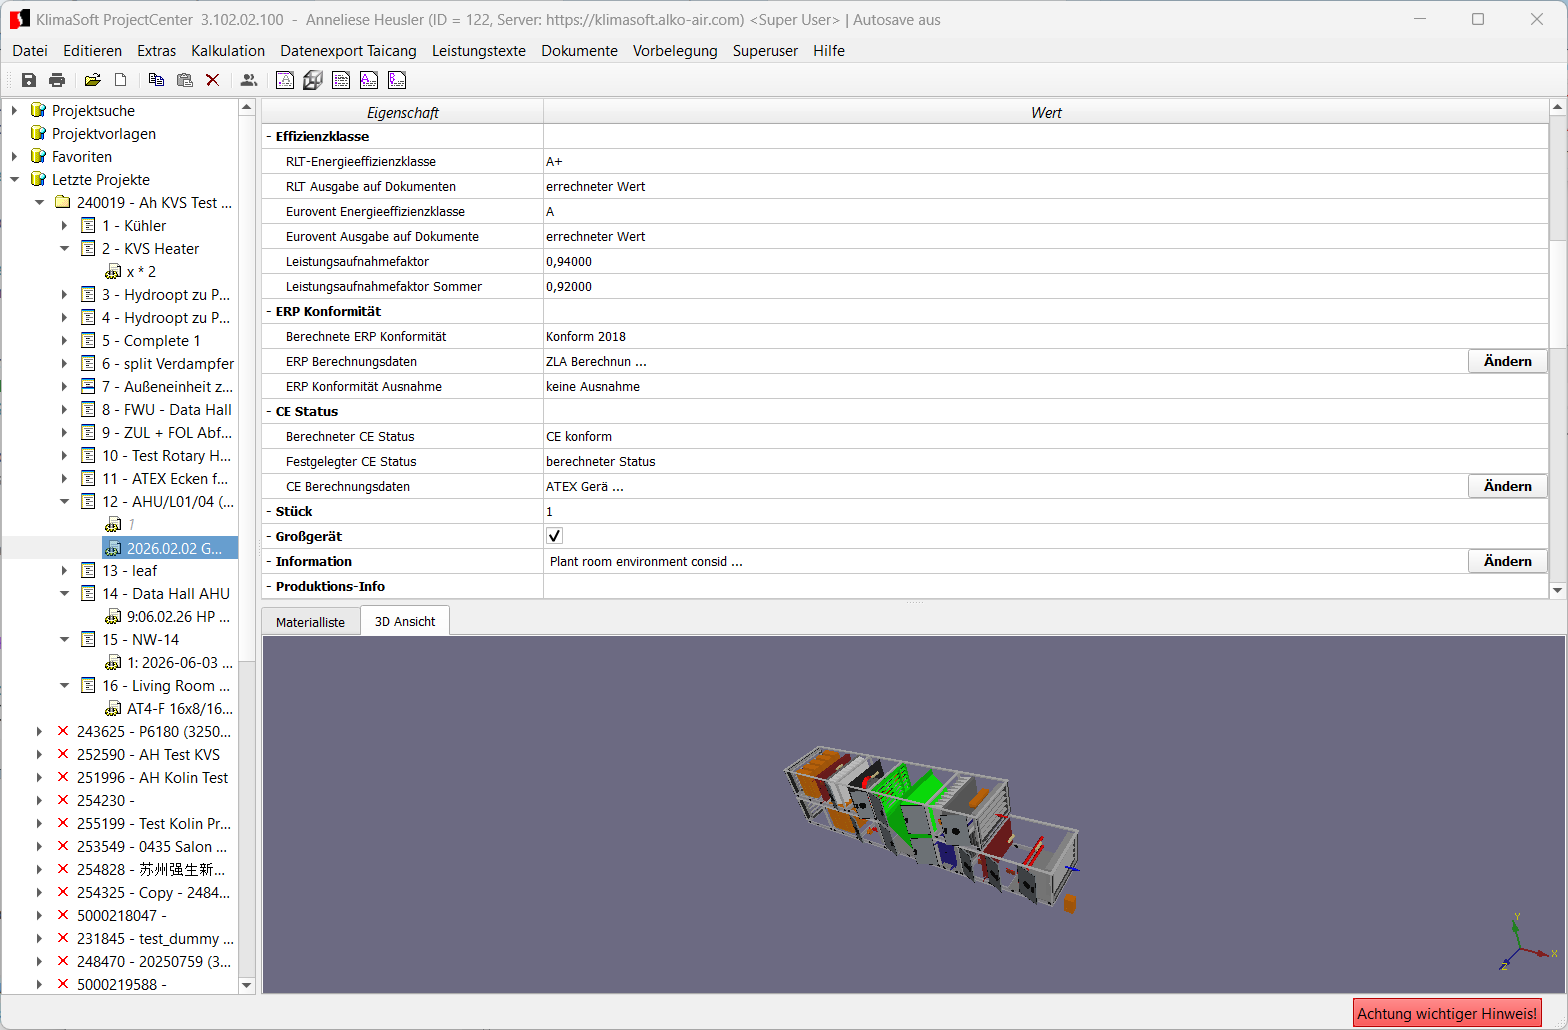Image resolution: width=1568 pixels, height=1030 pixels.
Task: Collapse the Effizienzklasse property section
Action: [x=269, y=136]
